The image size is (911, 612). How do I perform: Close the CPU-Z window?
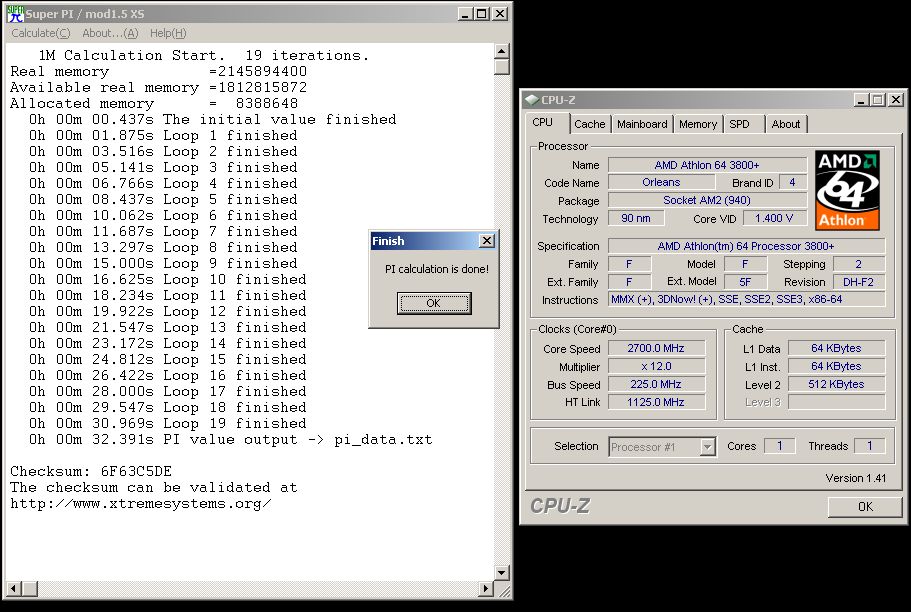896,100
